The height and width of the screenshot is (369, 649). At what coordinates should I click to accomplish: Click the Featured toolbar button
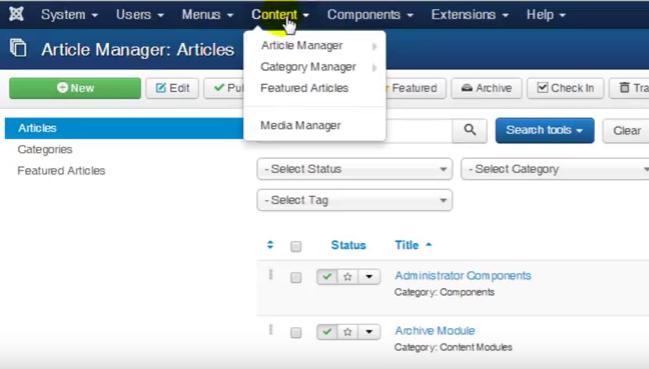(415, 88)
